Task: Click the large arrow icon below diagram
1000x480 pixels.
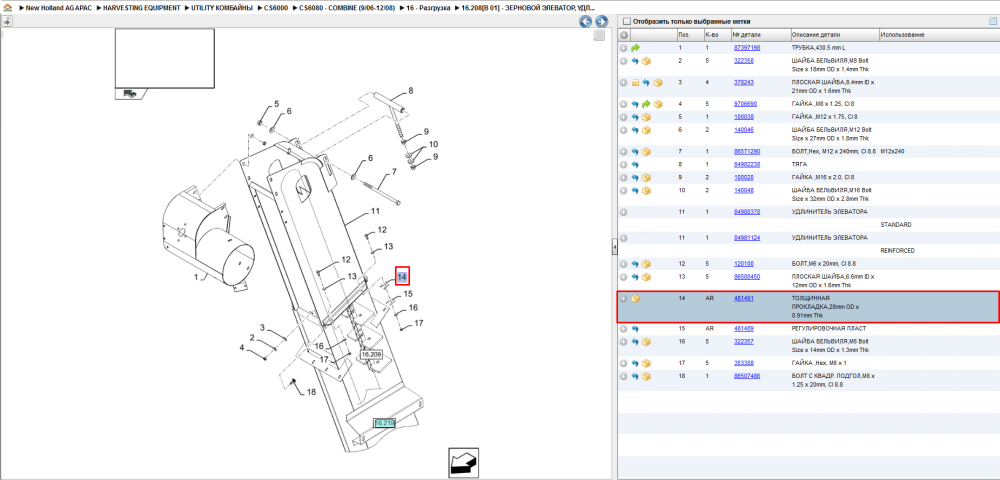Action: (464, 463)
